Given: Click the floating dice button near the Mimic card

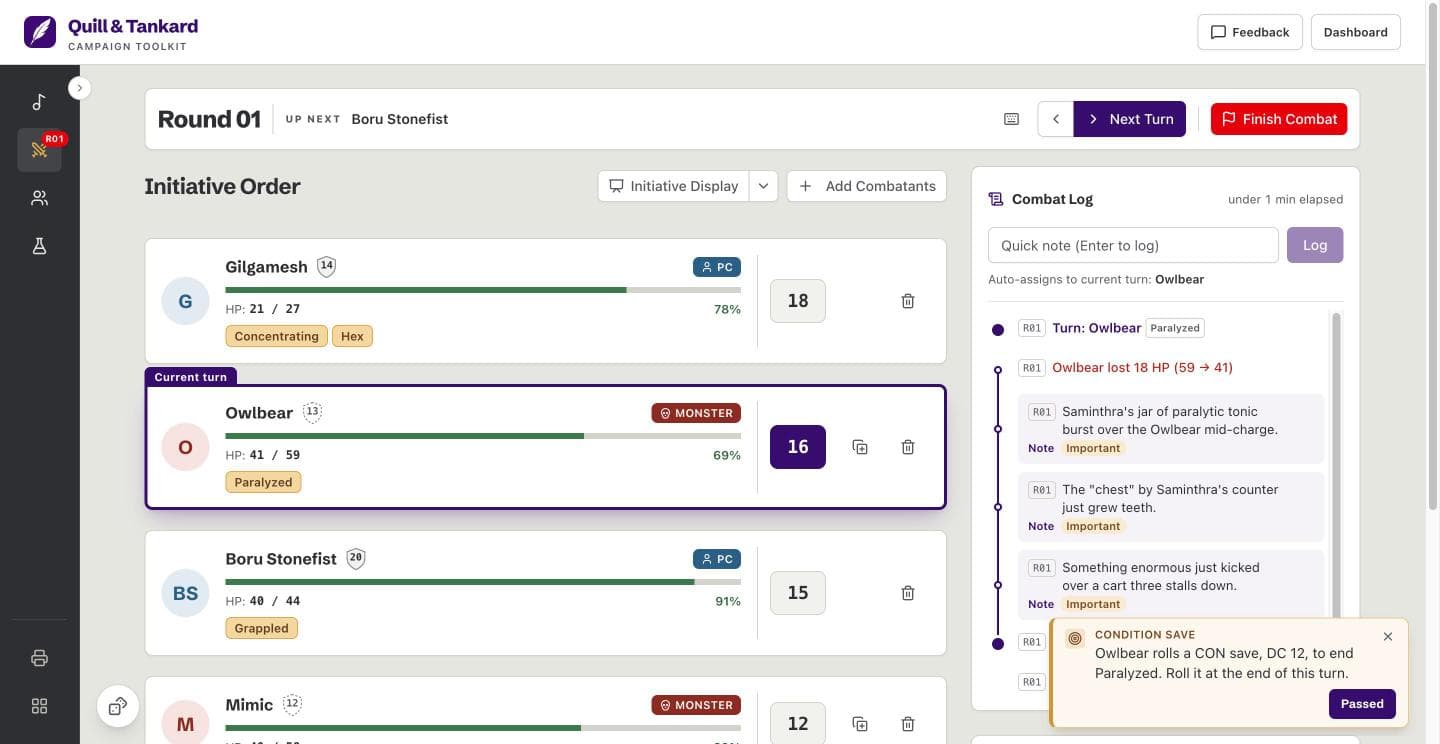Looking at the screenshot, I should tap(118, 706).
